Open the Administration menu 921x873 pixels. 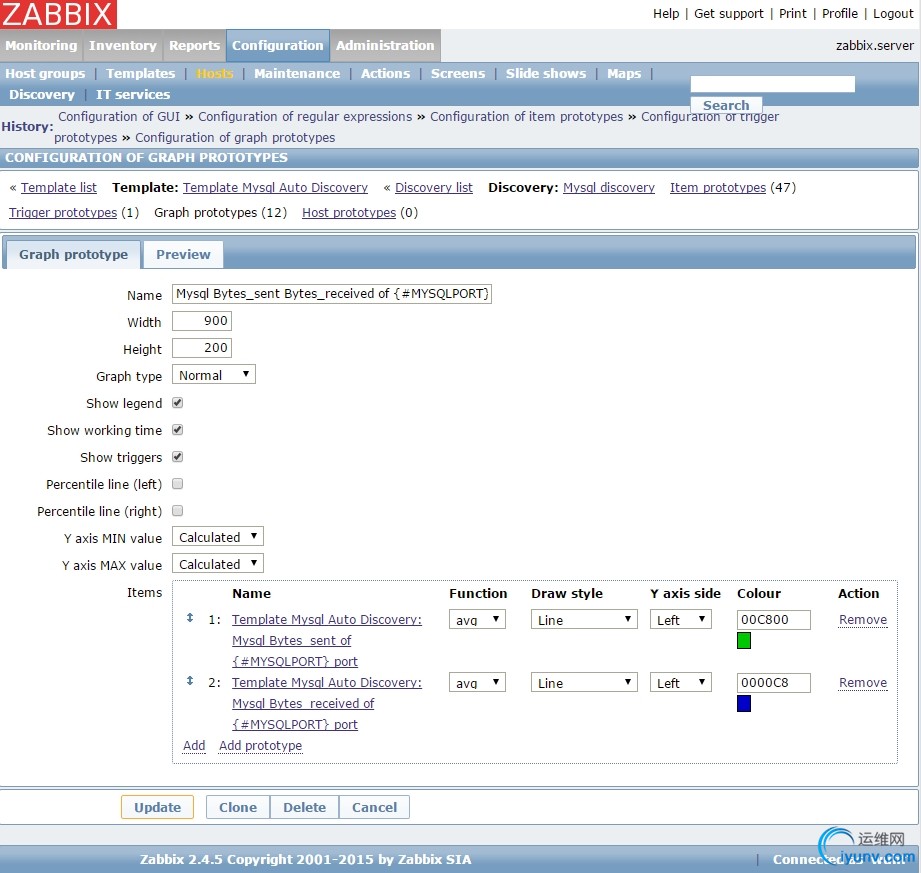click(x=385, y=46)
